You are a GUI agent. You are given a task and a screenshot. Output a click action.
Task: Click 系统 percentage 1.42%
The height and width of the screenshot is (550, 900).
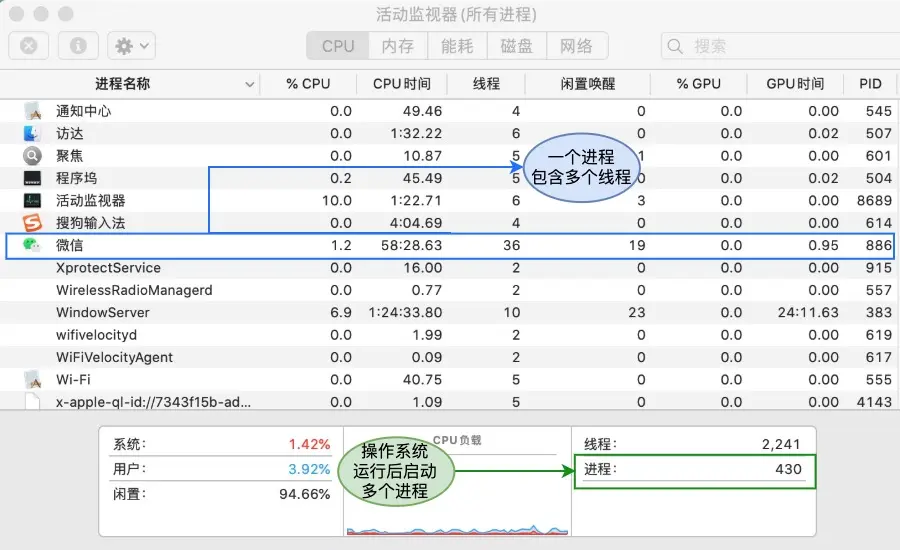click(309, 444)
